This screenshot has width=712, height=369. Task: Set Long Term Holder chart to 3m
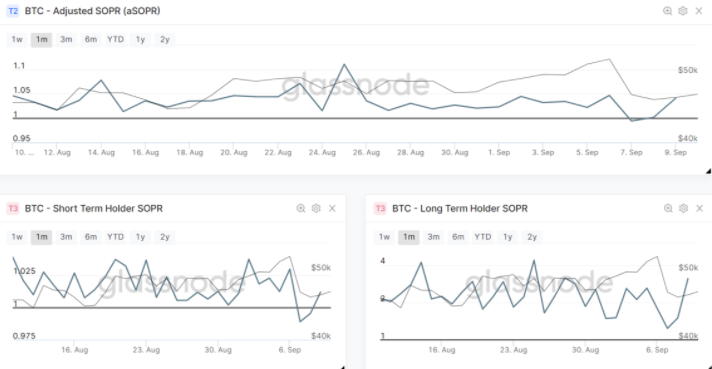pyautogui.click(x=434, y=237)
